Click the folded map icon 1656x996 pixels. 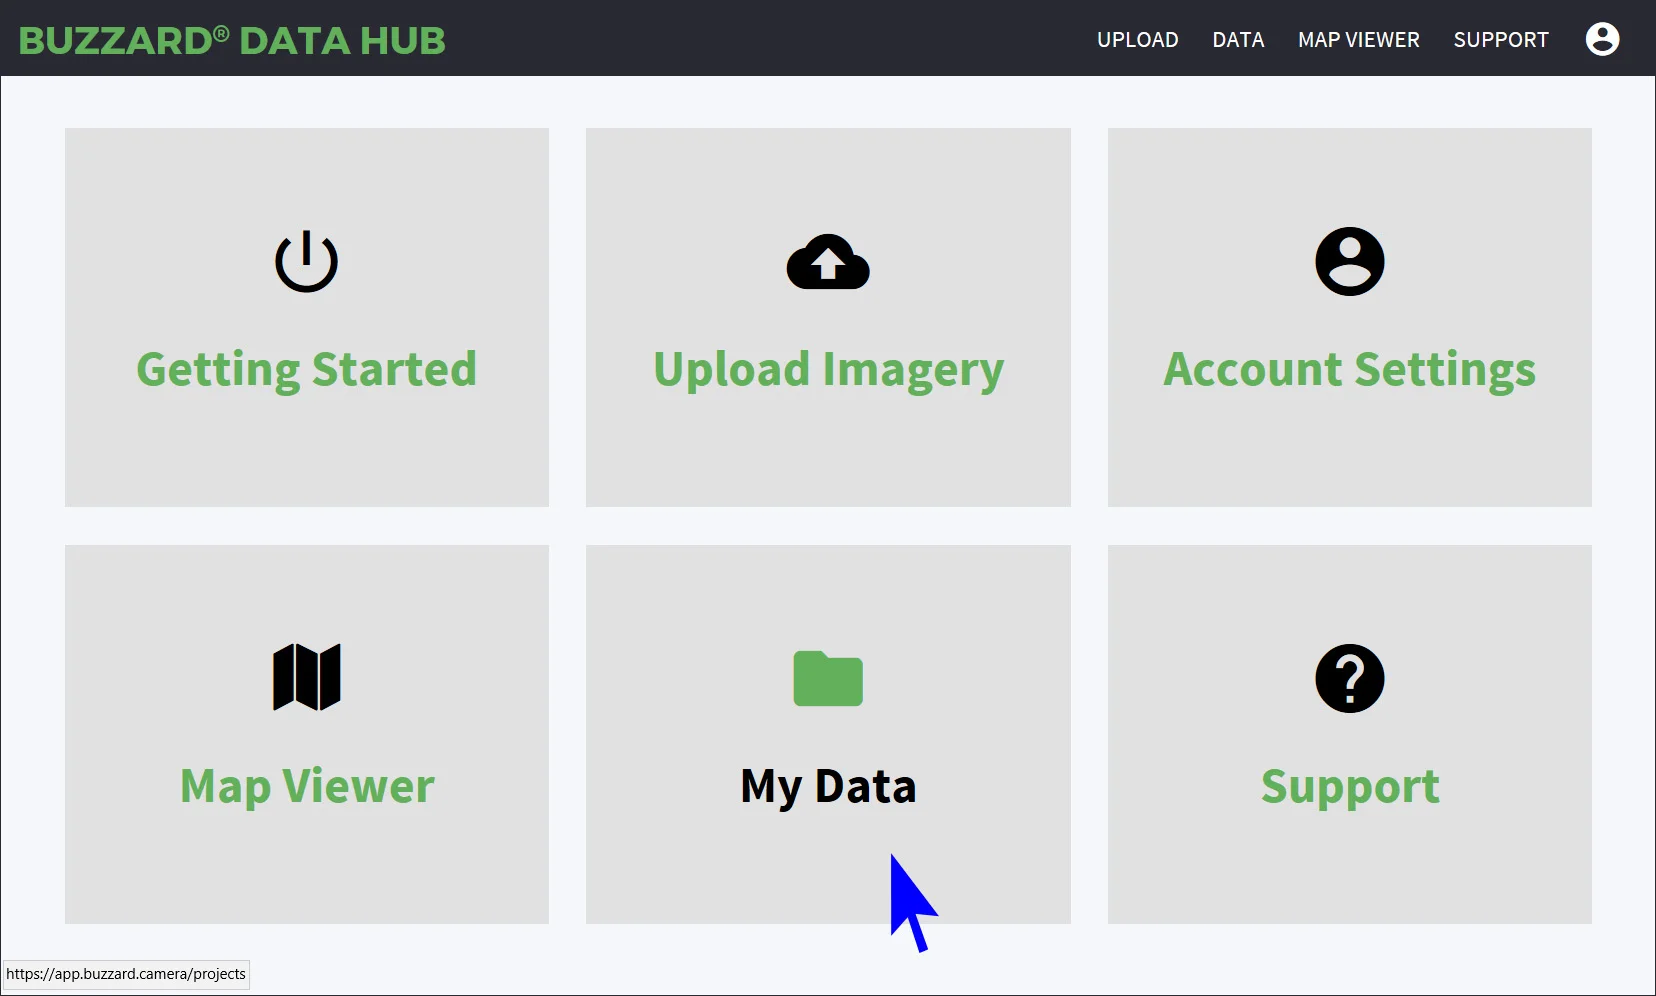[x=306, y=677]
